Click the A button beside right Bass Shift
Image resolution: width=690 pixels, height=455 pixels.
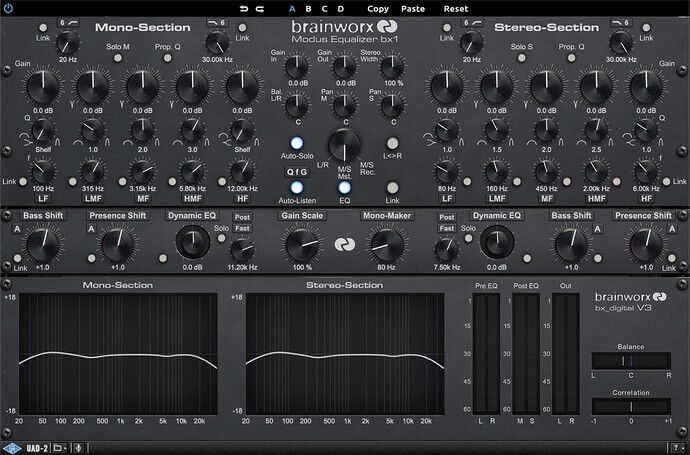pos(598,229)
